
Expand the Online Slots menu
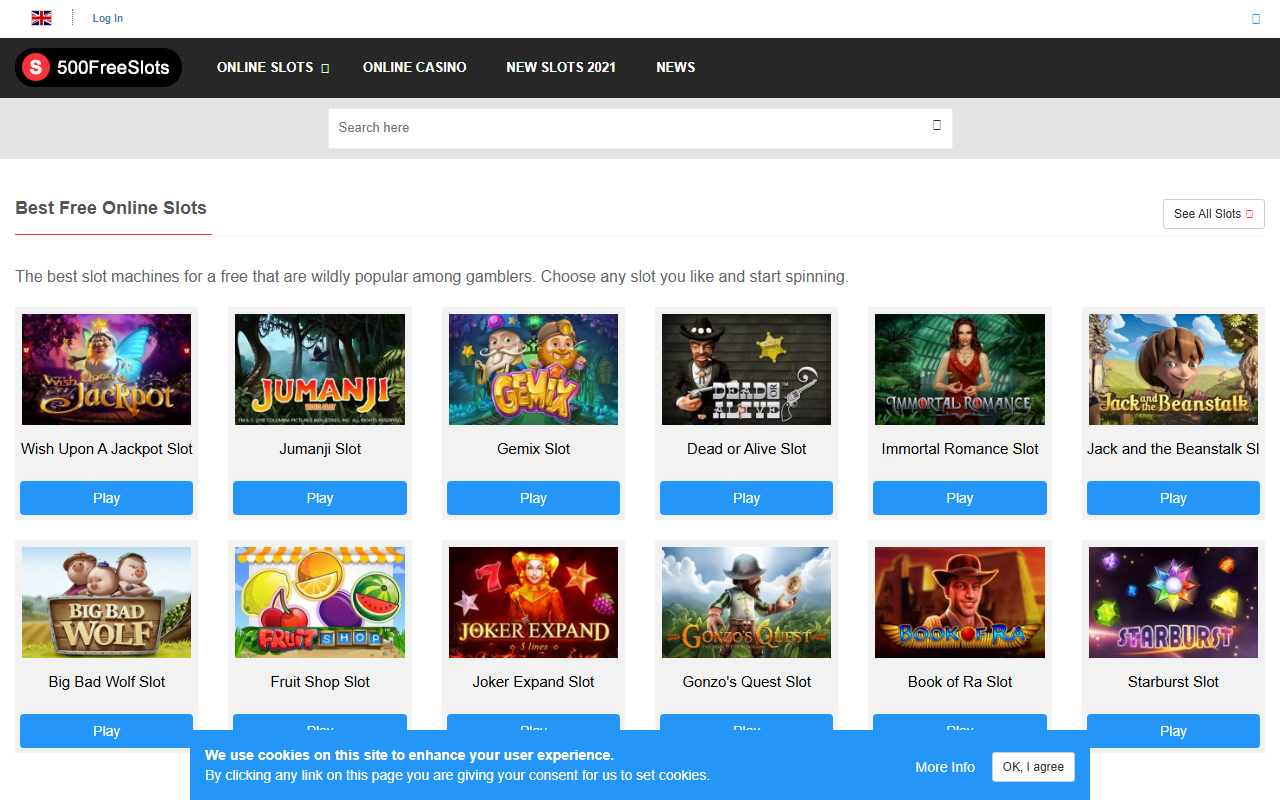pyautogui.click(x=273, y=67)
